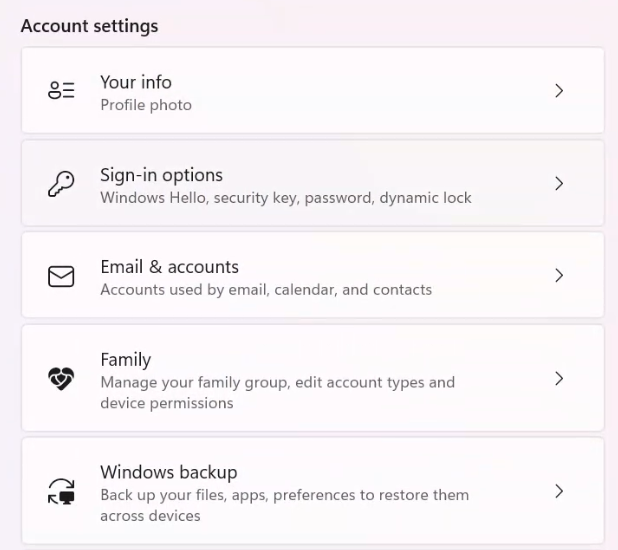Expand the Family chevron arrow

click(x=559, y=378)
